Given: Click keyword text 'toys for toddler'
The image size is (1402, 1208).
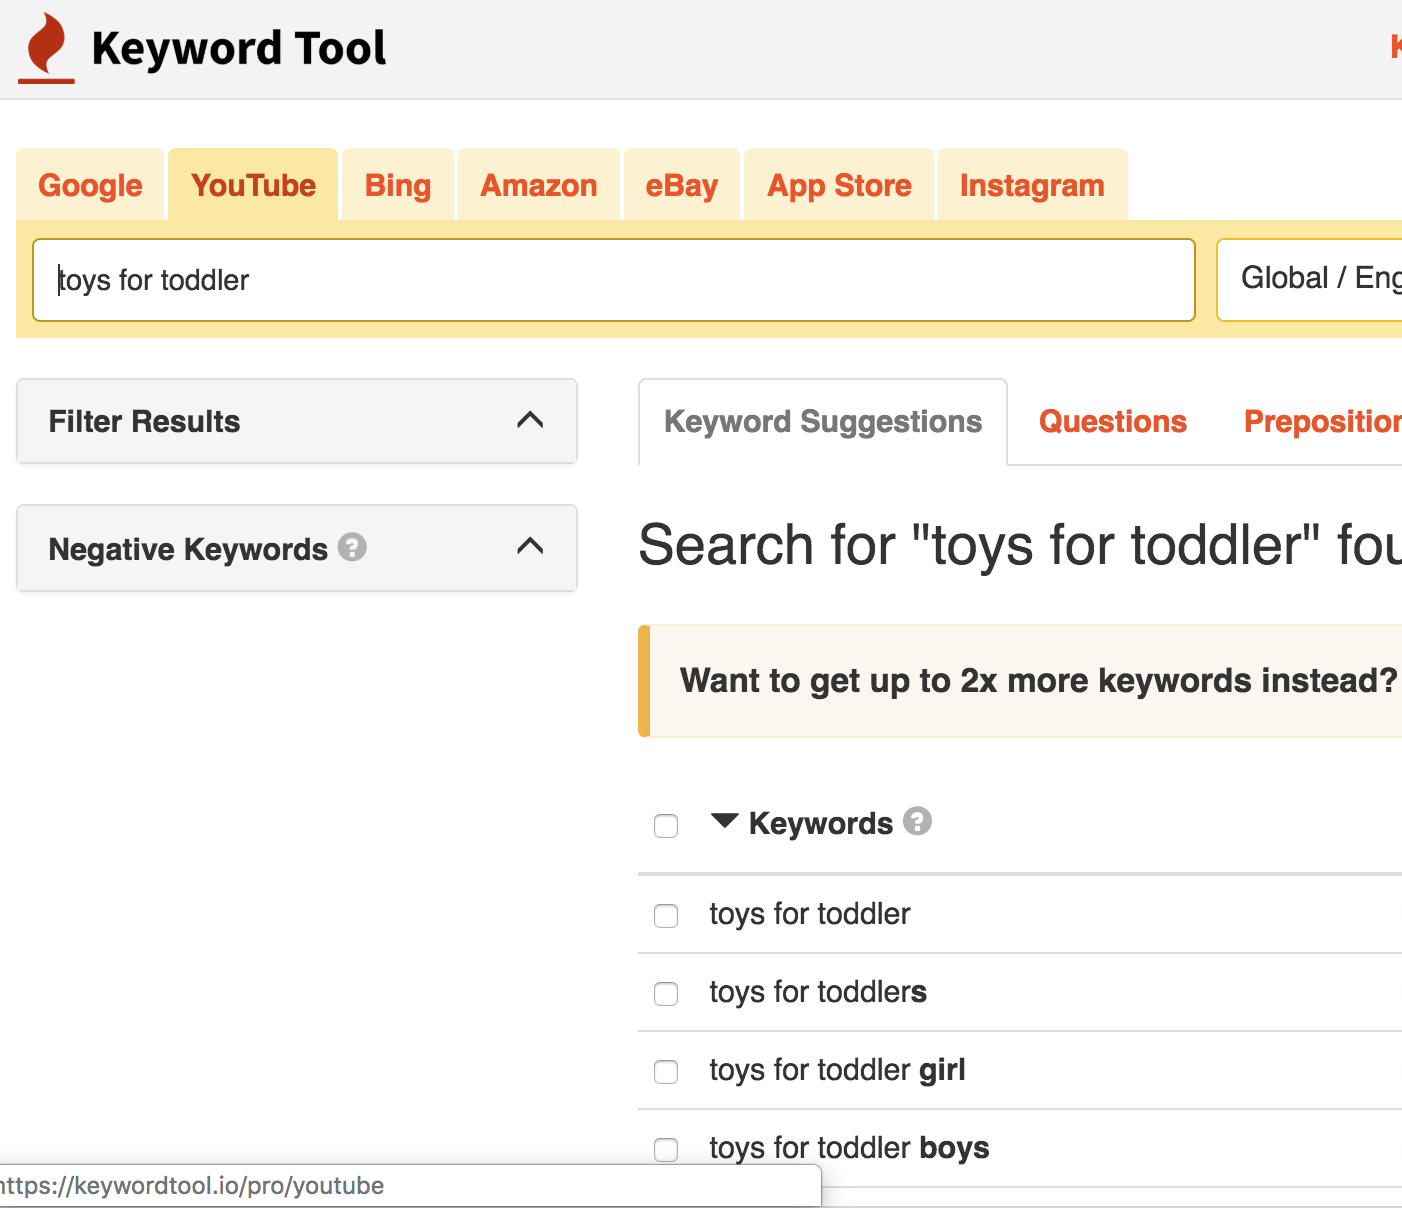Looking at the screenshot, I should click(x=810, y=914).
